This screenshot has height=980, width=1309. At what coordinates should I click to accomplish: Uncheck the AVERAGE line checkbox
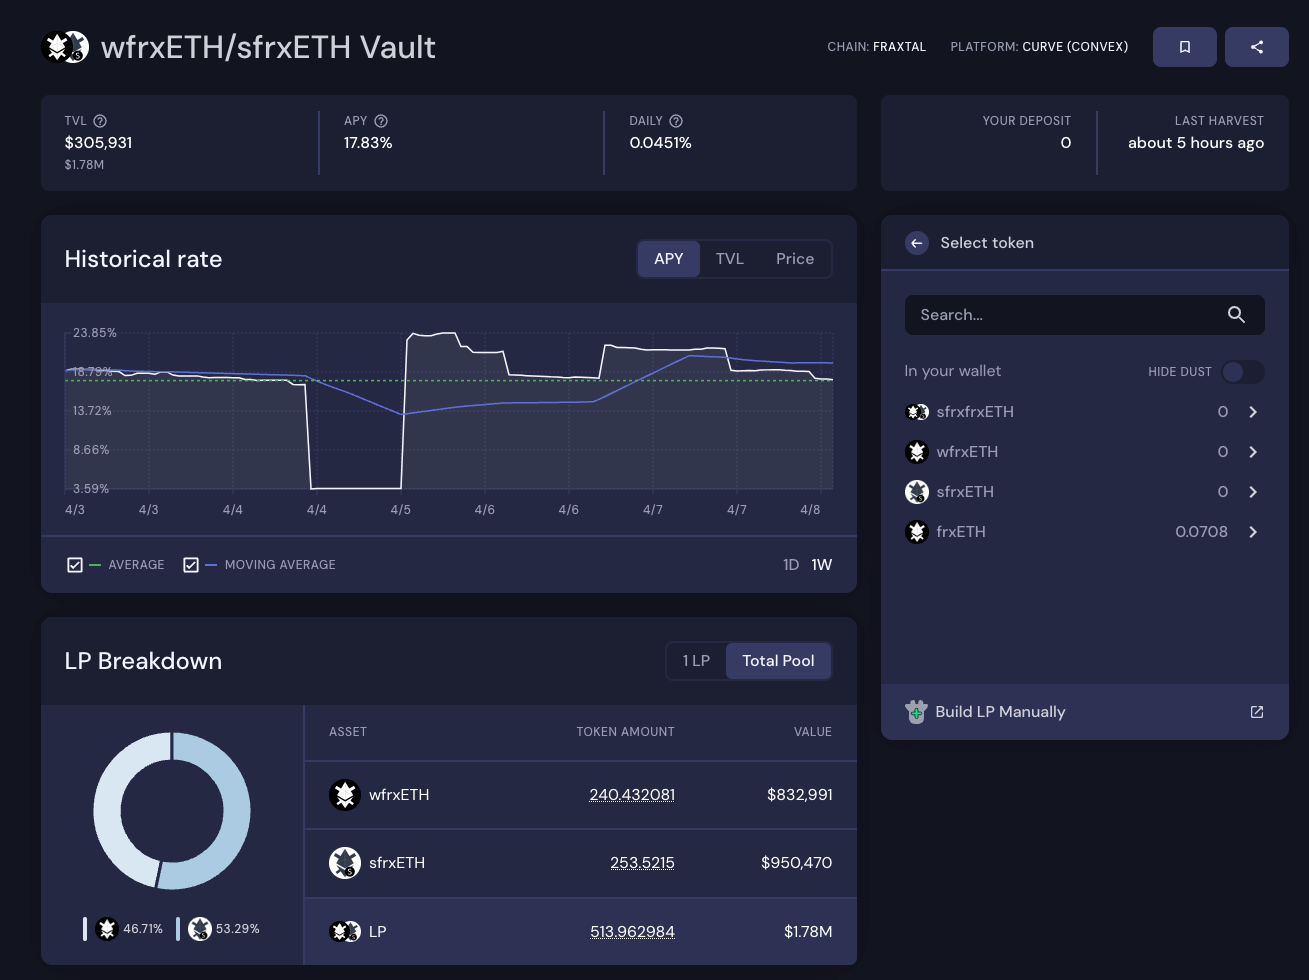(75, 565)
